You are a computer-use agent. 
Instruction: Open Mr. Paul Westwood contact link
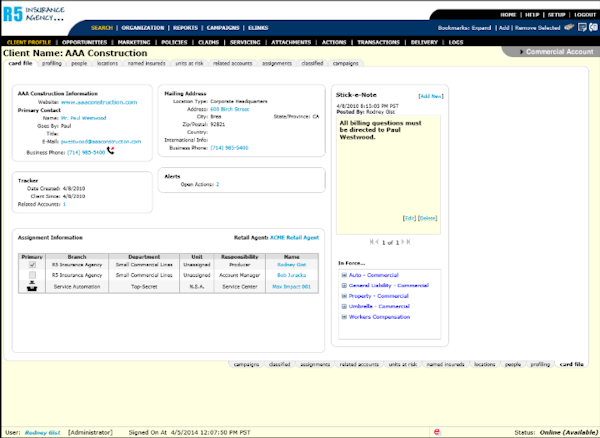[x=83, y=118]
